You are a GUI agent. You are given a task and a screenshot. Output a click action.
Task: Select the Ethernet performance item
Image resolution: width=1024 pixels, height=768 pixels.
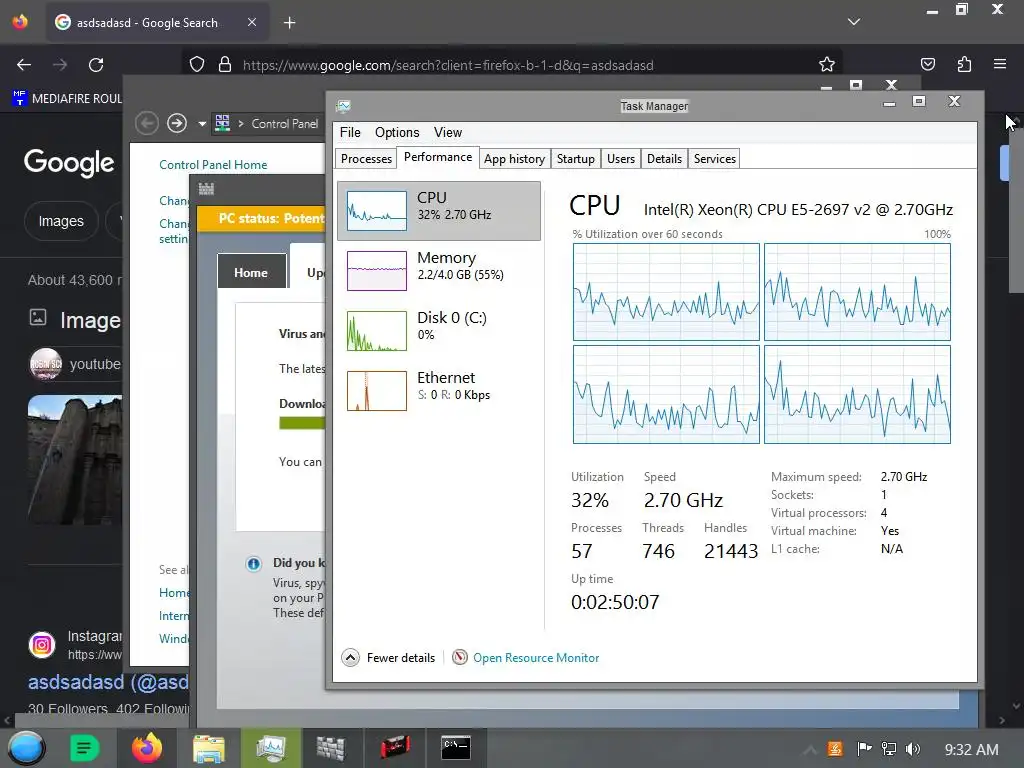coord(439,391)
